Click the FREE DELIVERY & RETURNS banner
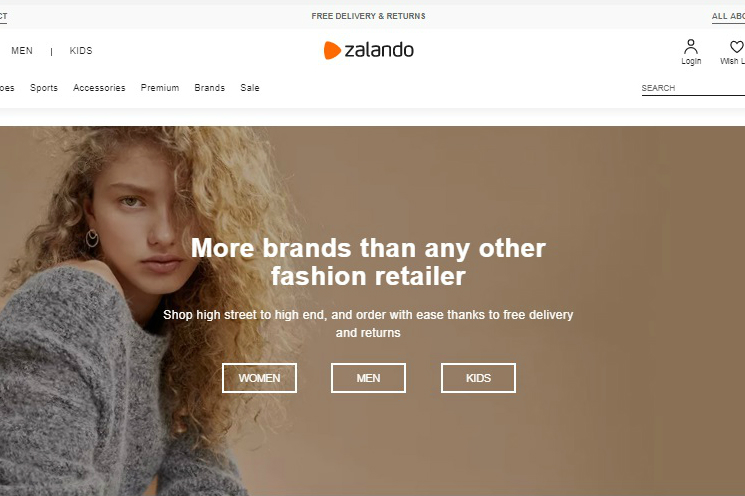The height and width of the screenshot is (496, 745). click(368, 16)
